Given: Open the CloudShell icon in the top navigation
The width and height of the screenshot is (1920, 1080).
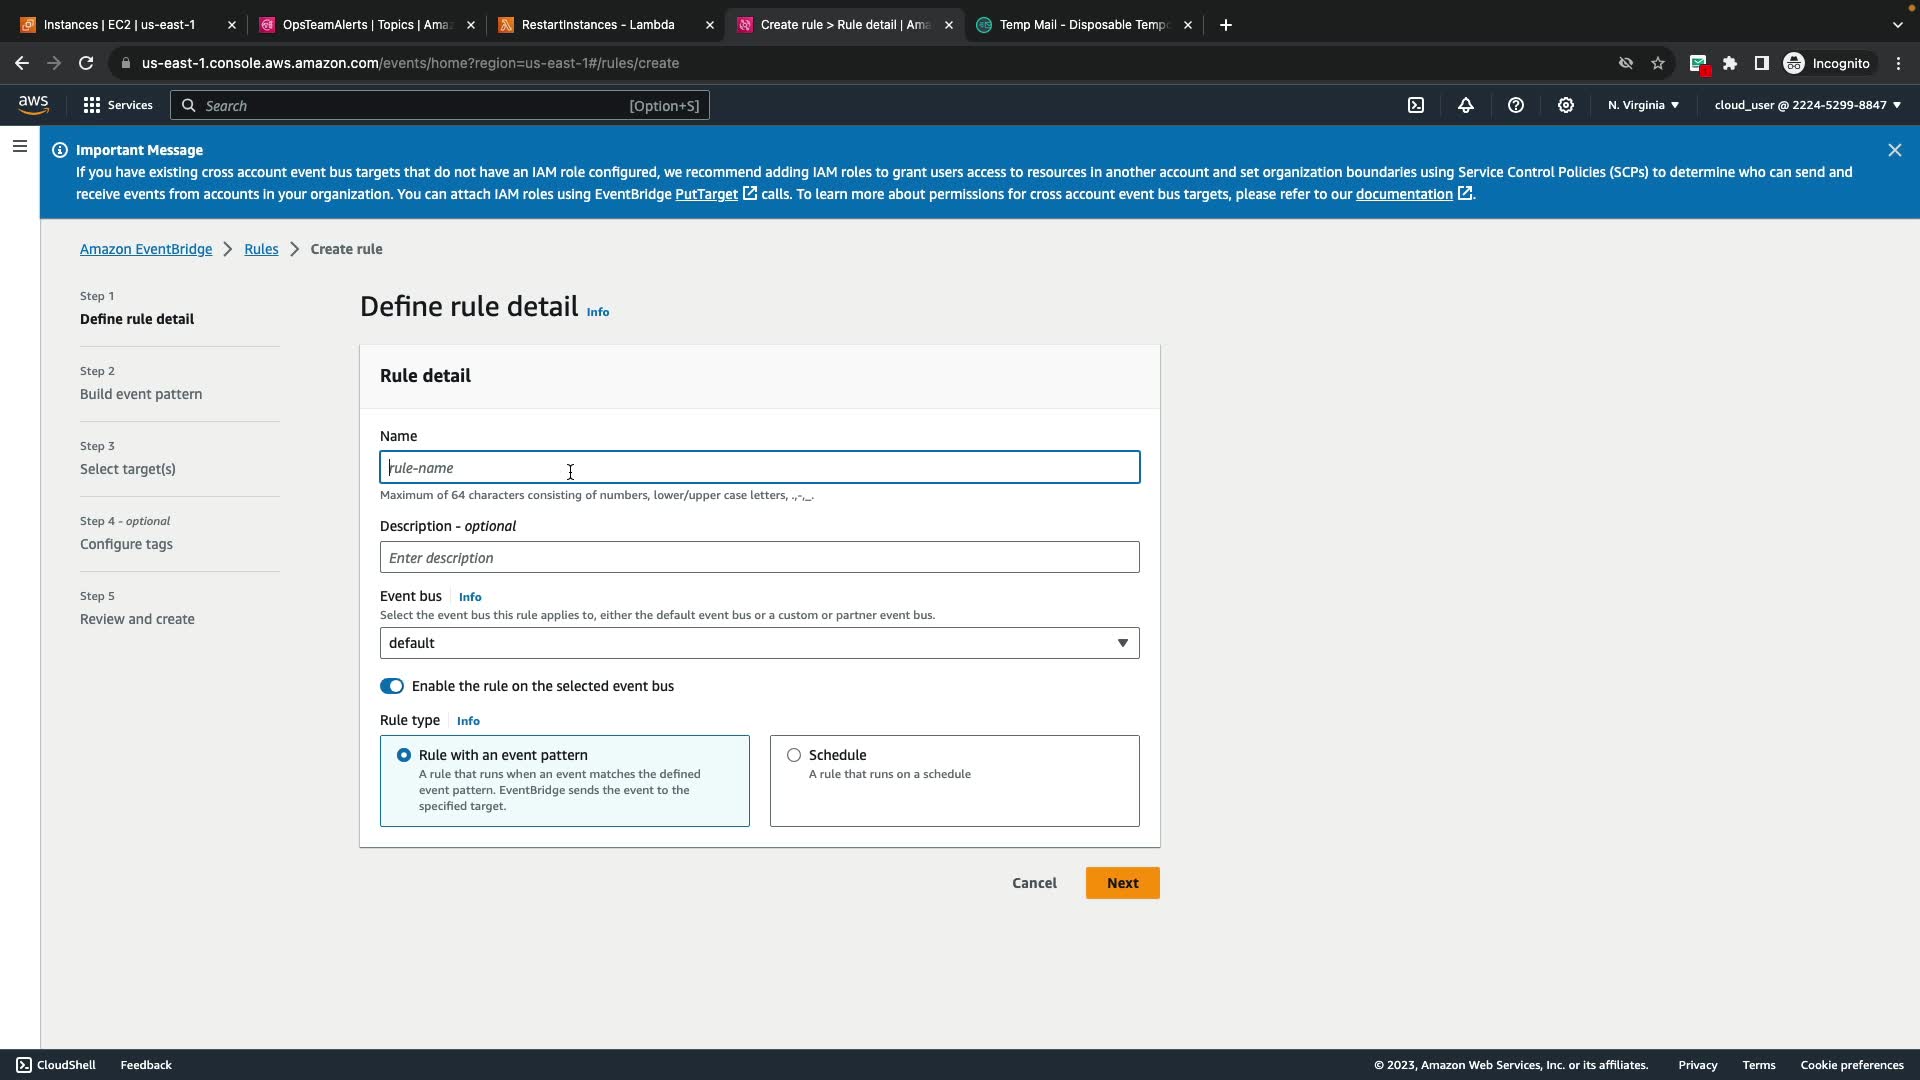Looking at the screenshot, I should click(1416, 105).
